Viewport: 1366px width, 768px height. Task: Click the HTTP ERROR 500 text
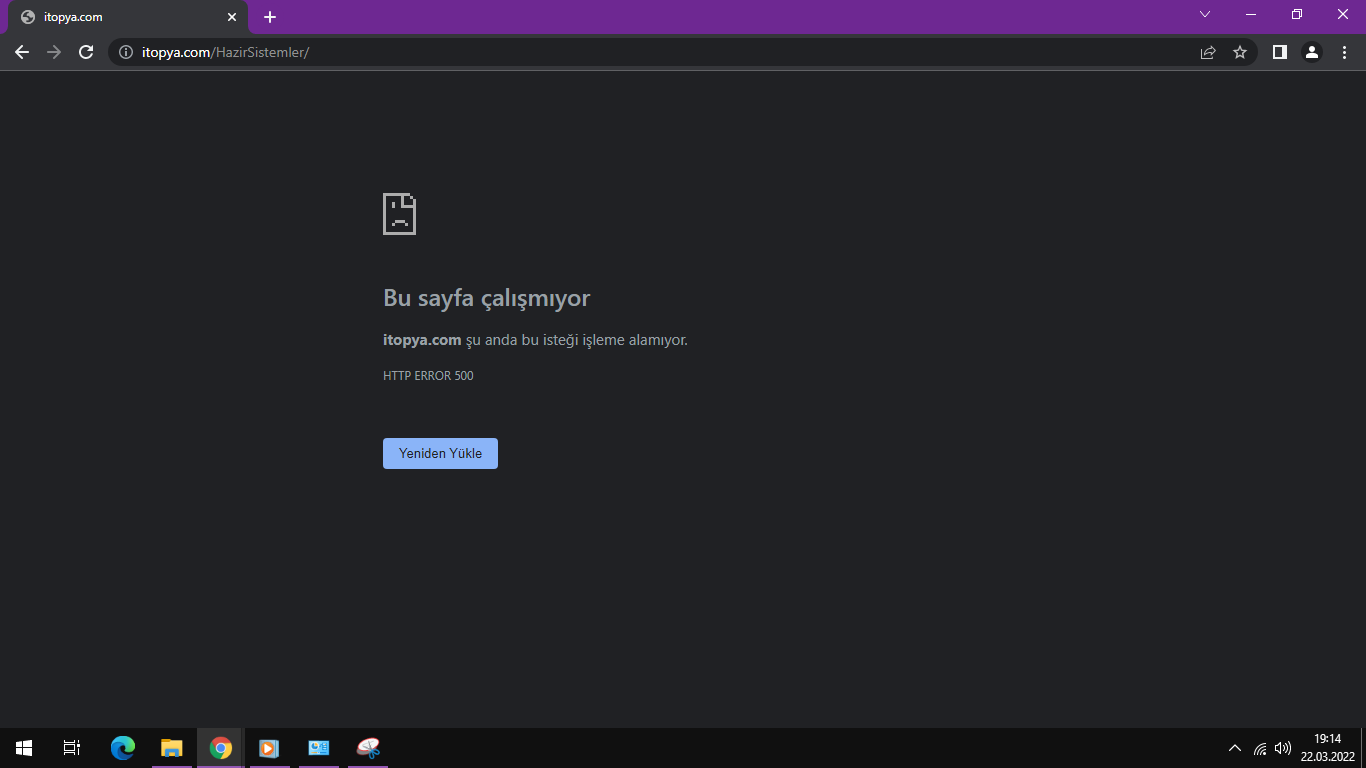[x=428, y=376]
